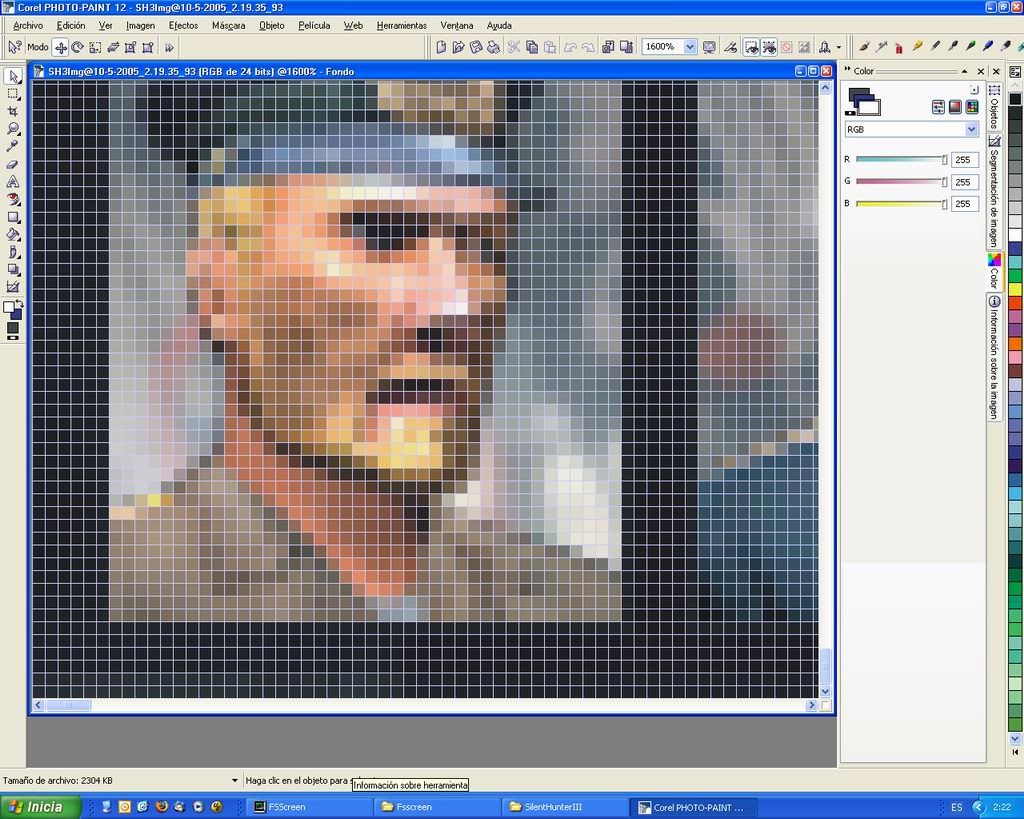Click the Inicia start button
Viewport: 1024px width, 819px height.
[x=40, y=807]
